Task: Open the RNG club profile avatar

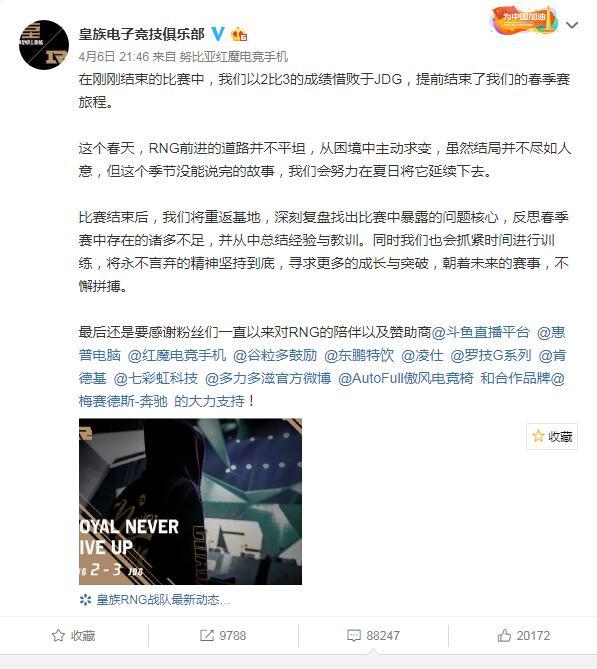Action: coord(44,45)
